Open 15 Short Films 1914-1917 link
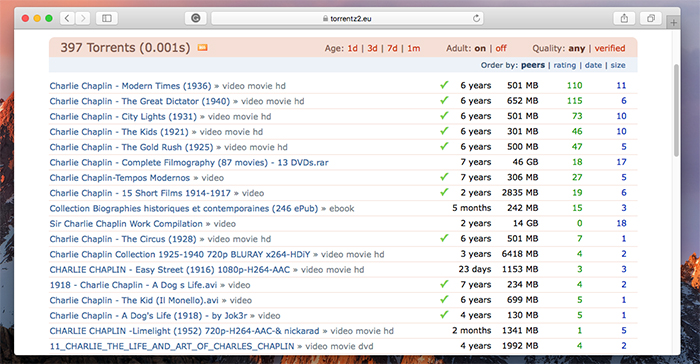 (x=140, y=193)
